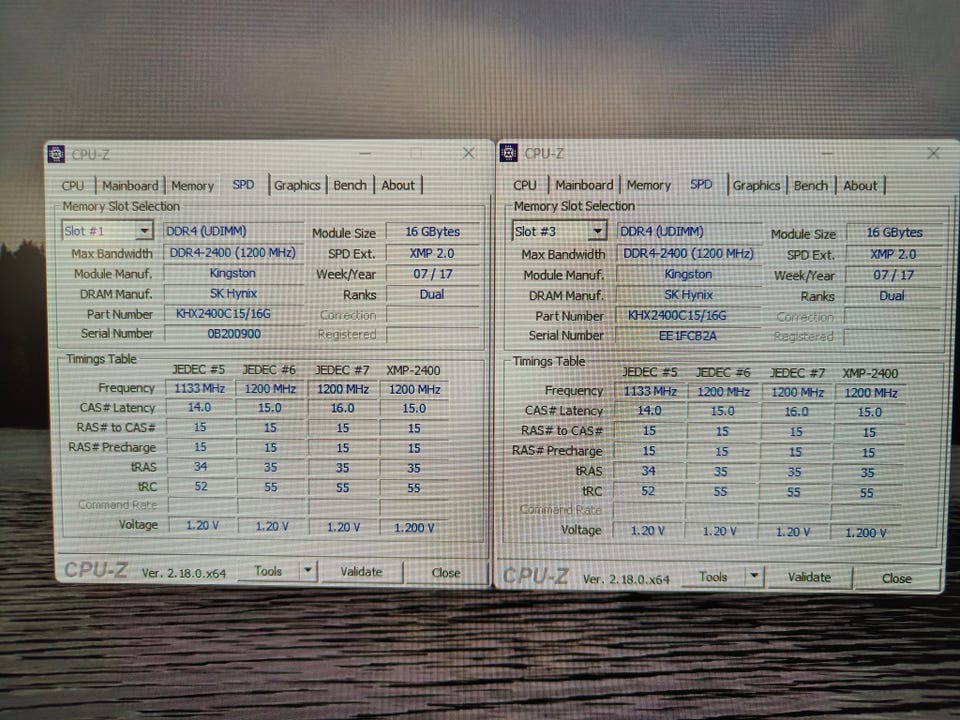Click the CPU-Z app icon in left window title bar
Viewport: 960px width, 720px height.
pos(56,154)
